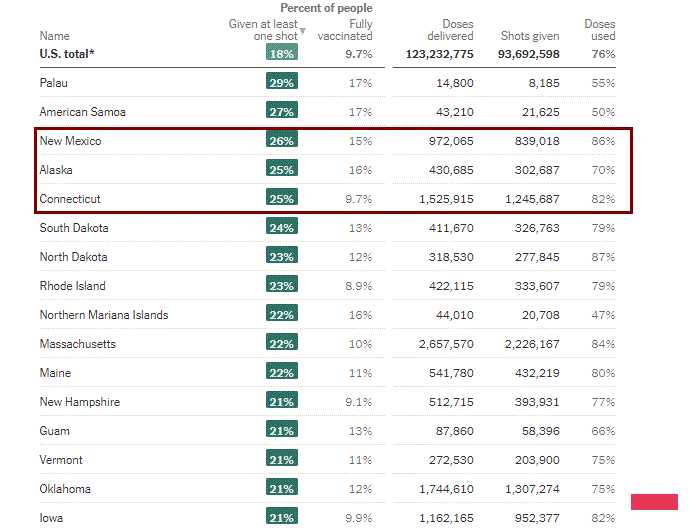Click Palau's 14,800 doses delivered
The width and height of the screenshot is (698, 530).
(455, 83)
